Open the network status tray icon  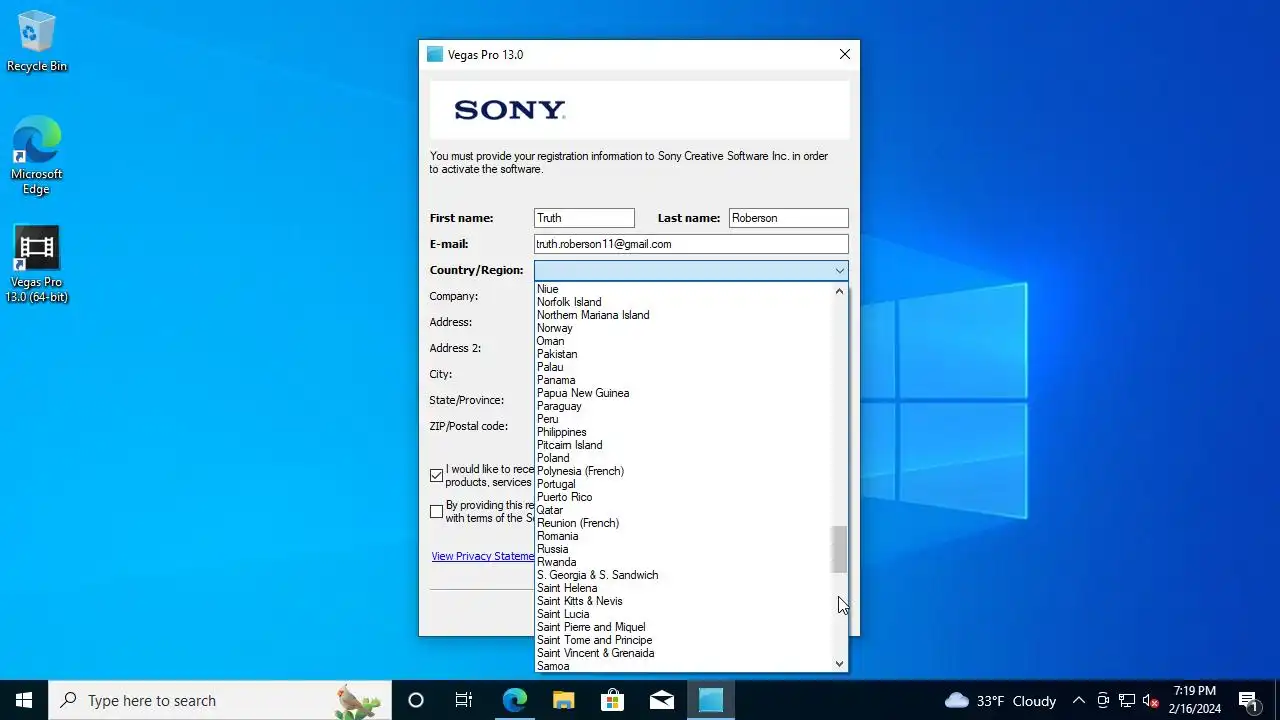[x=1126, y=700]
